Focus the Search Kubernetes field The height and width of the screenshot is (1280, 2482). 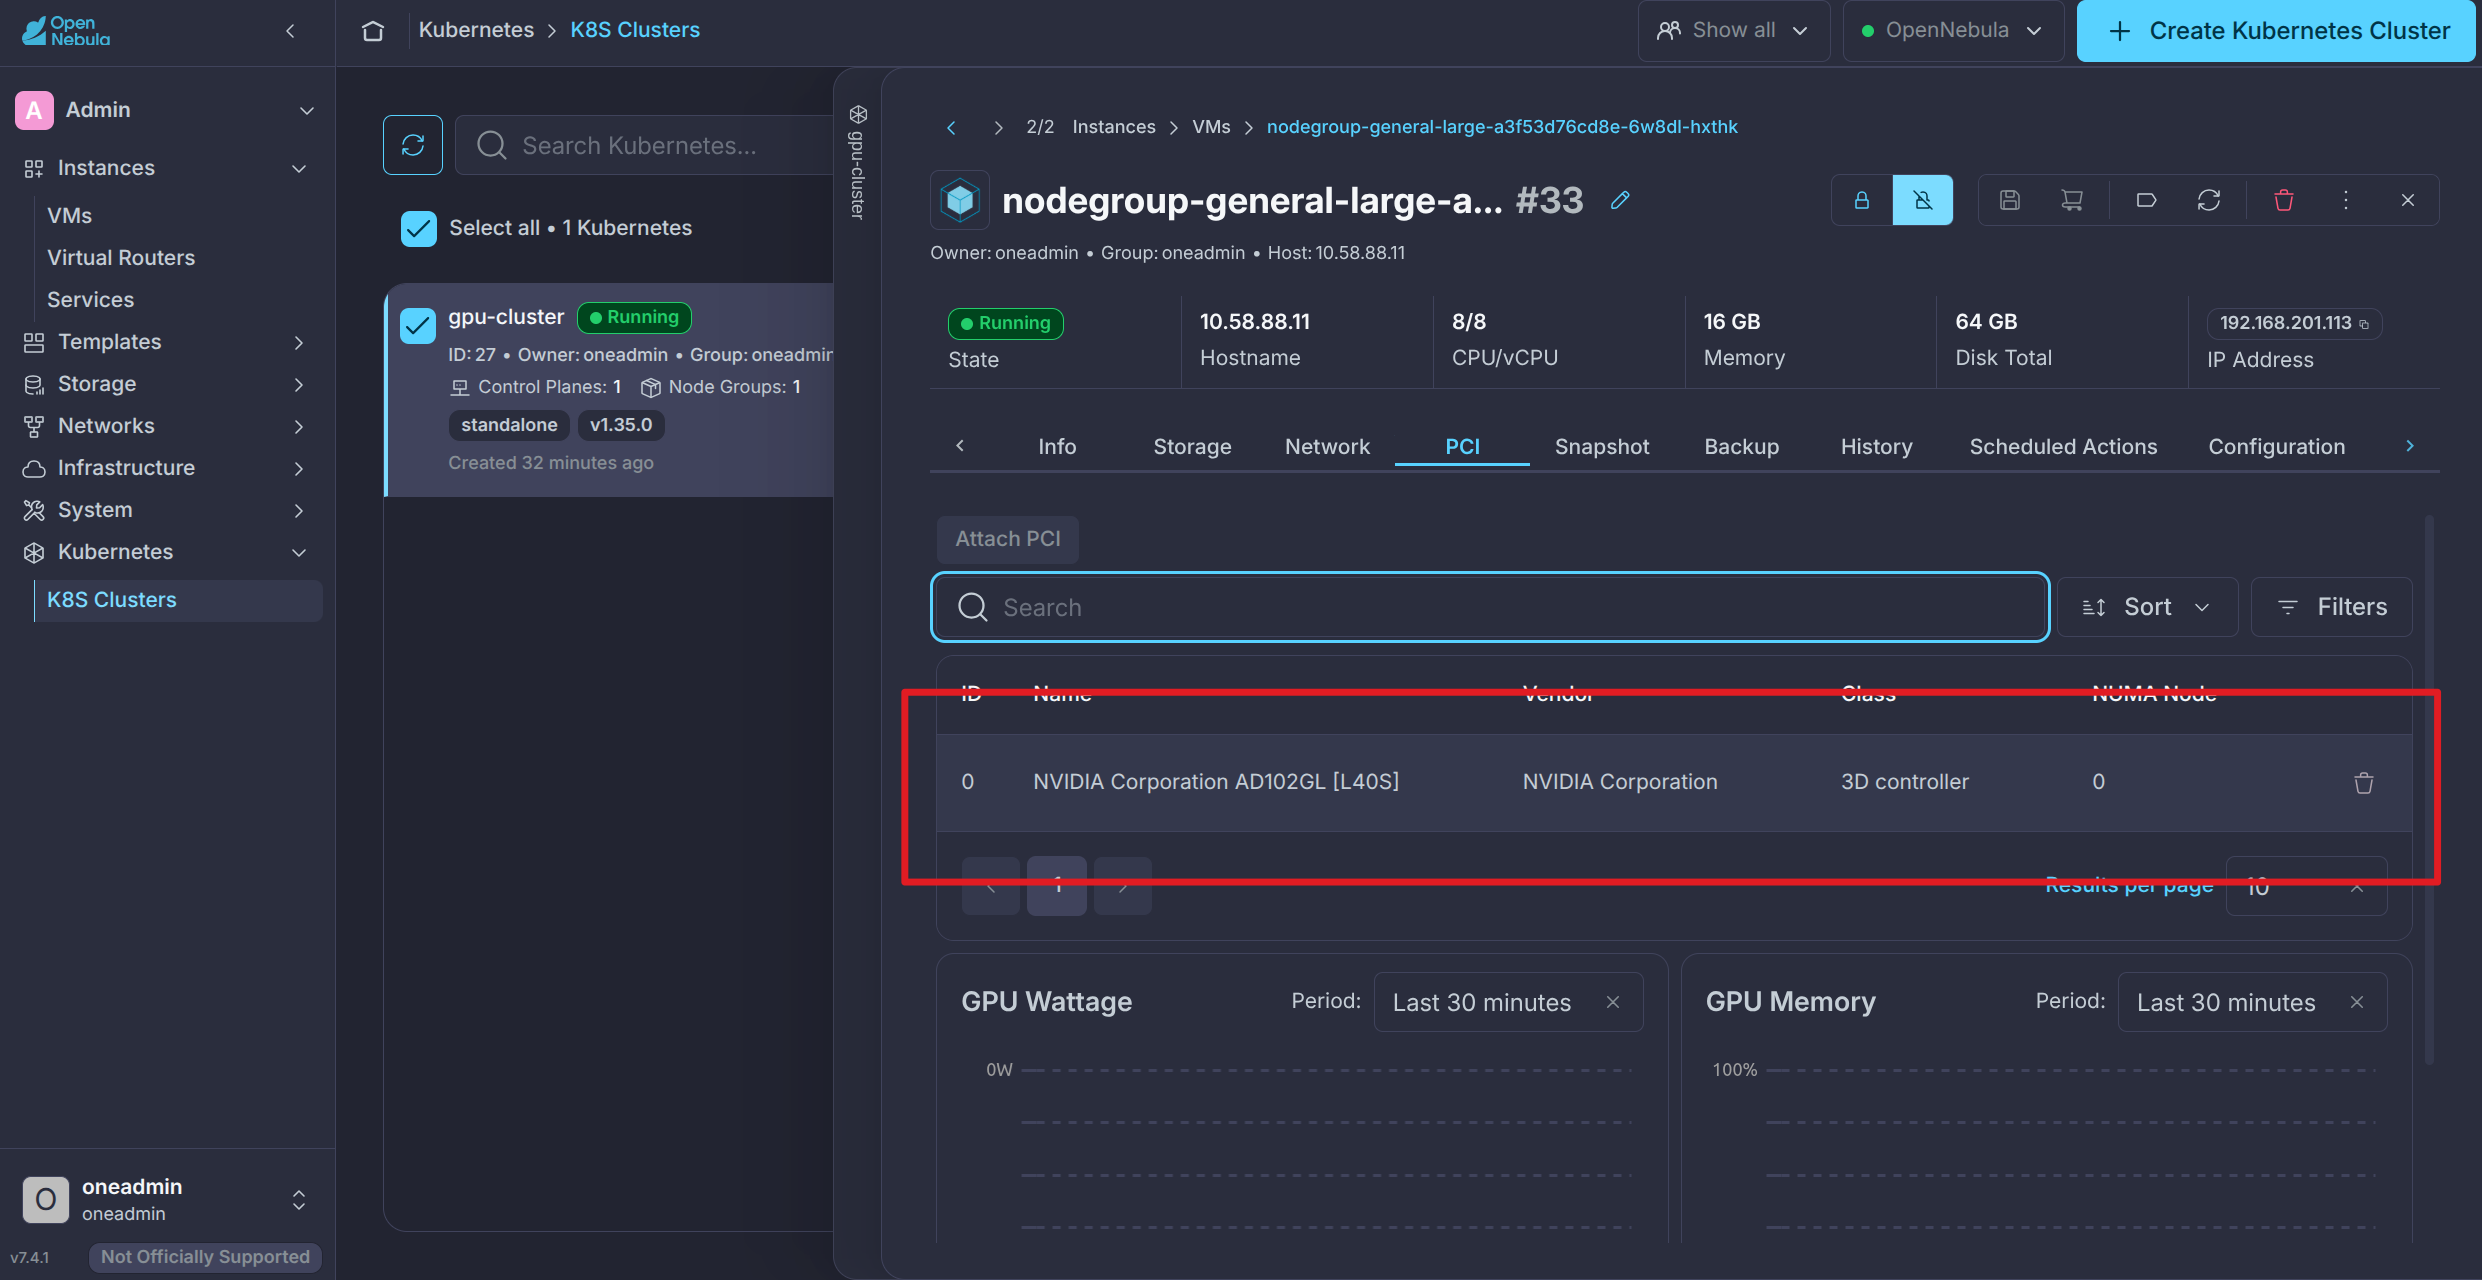(645, 145)
